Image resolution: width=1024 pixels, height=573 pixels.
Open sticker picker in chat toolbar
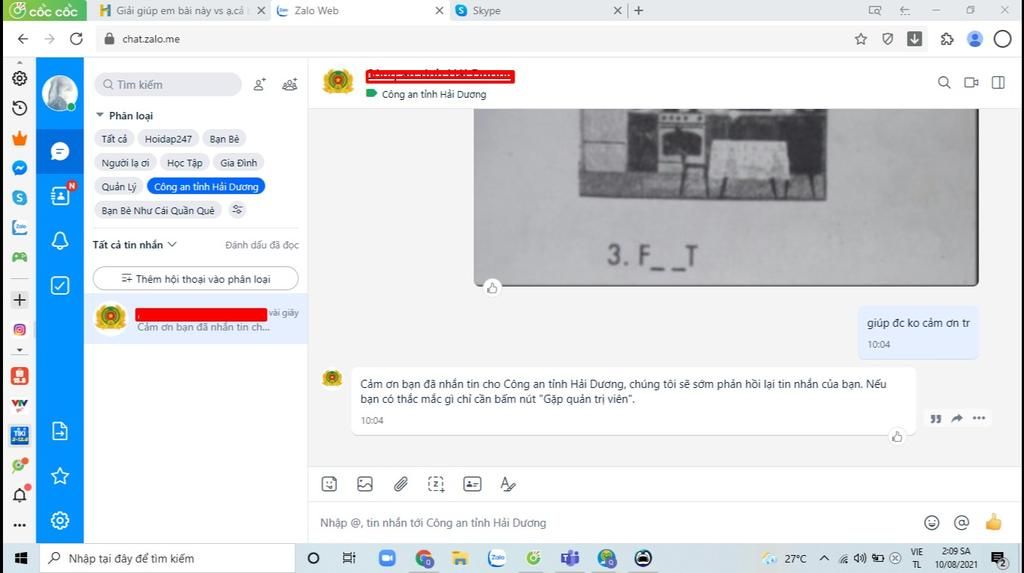[x=329, y=484]
